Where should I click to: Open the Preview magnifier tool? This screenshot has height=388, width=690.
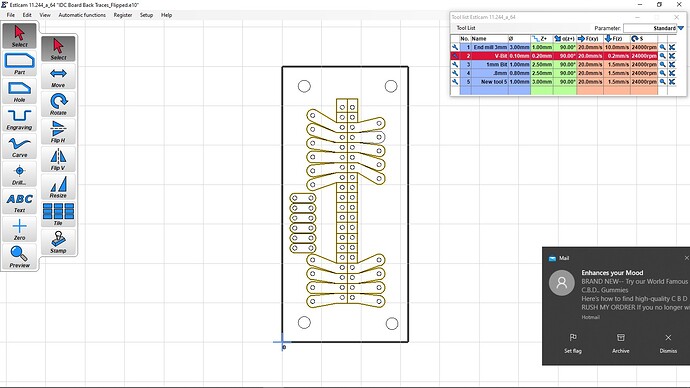click(x=19, y=257)
